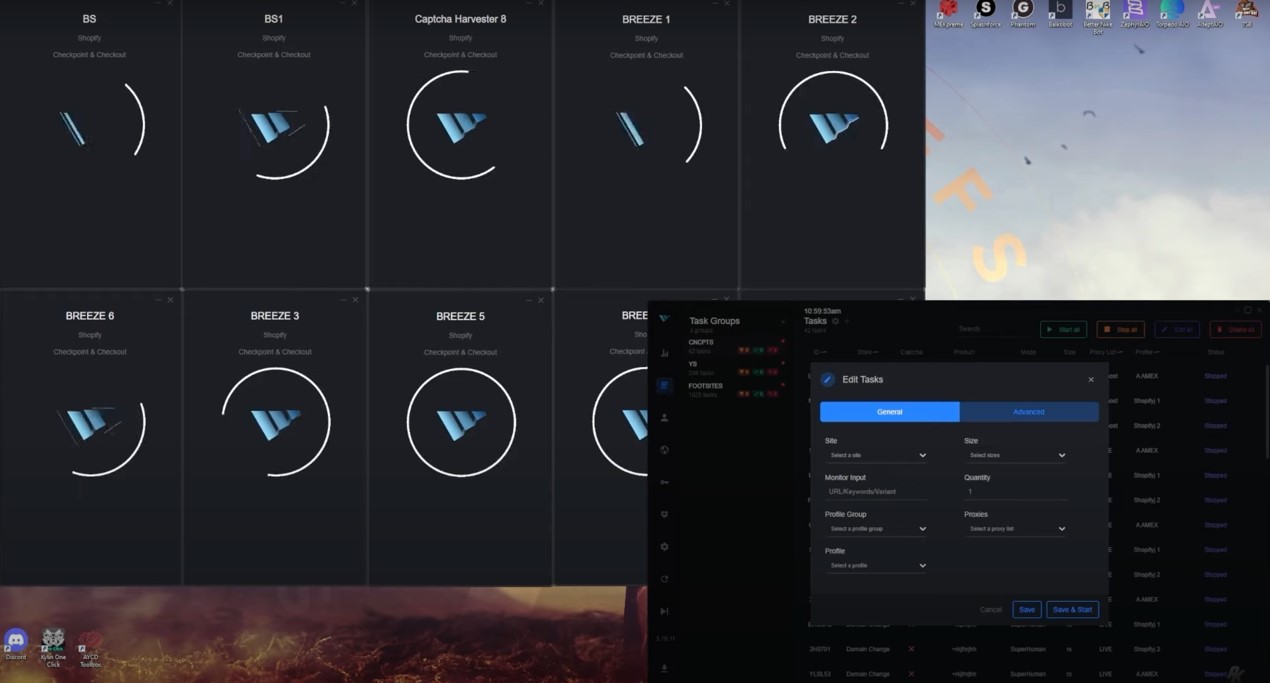
Task: Open the ZephyrAIO desktop shortcut
Action: 1134,13
